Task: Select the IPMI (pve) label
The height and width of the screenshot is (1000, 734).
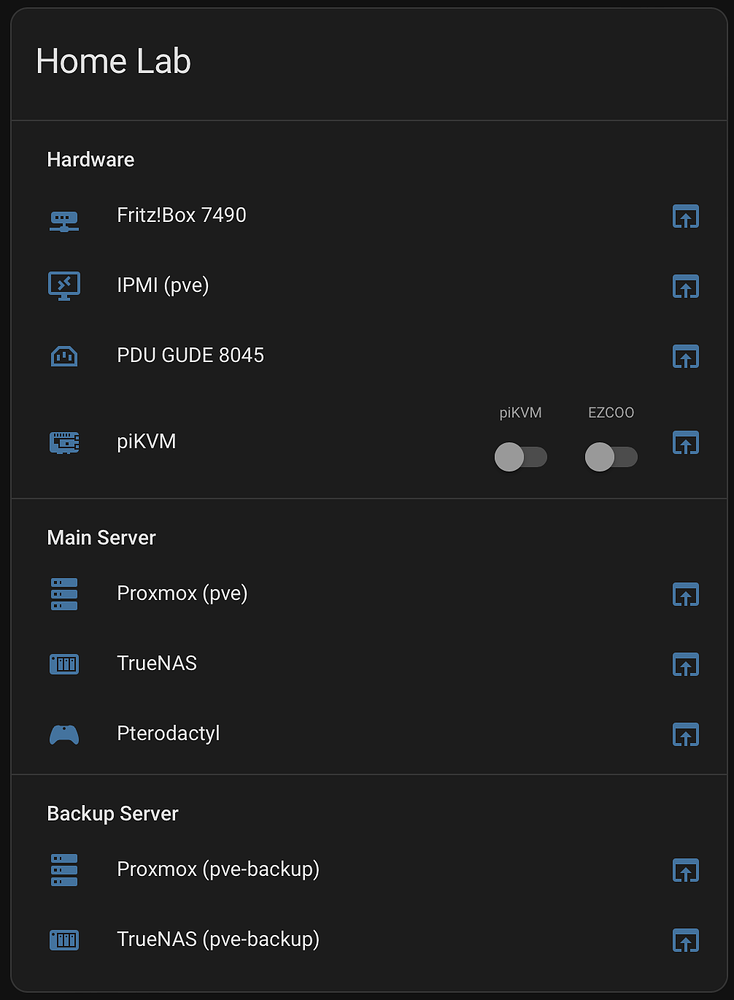Action: [163, 286]
